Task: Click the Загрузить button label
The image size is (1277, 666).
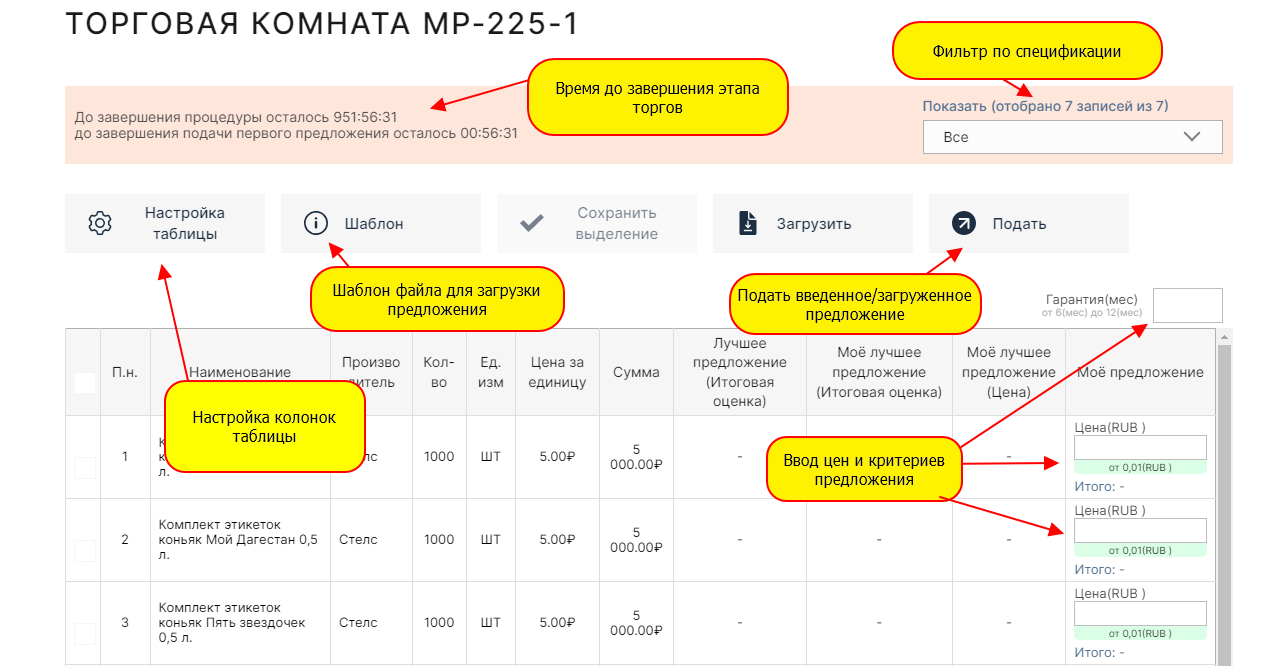Action: (x=814, y=224)
